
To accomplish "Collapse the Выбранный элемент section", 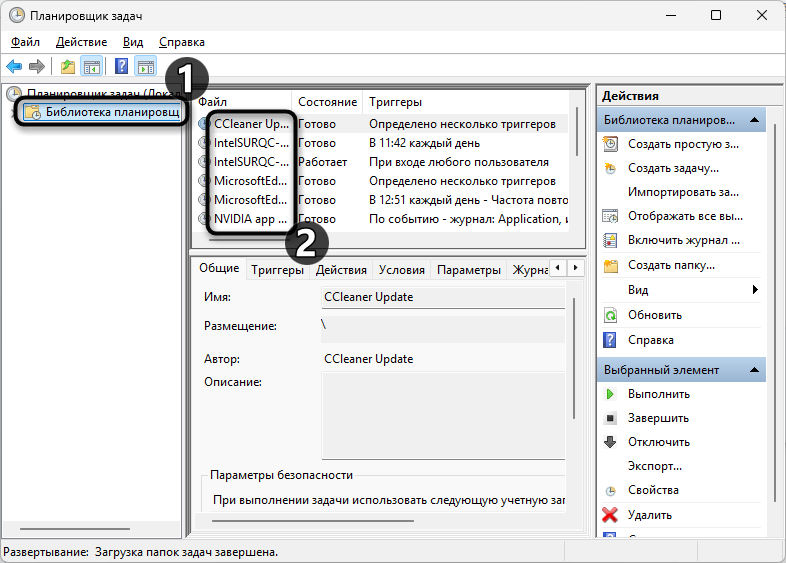I will point(755,370).
